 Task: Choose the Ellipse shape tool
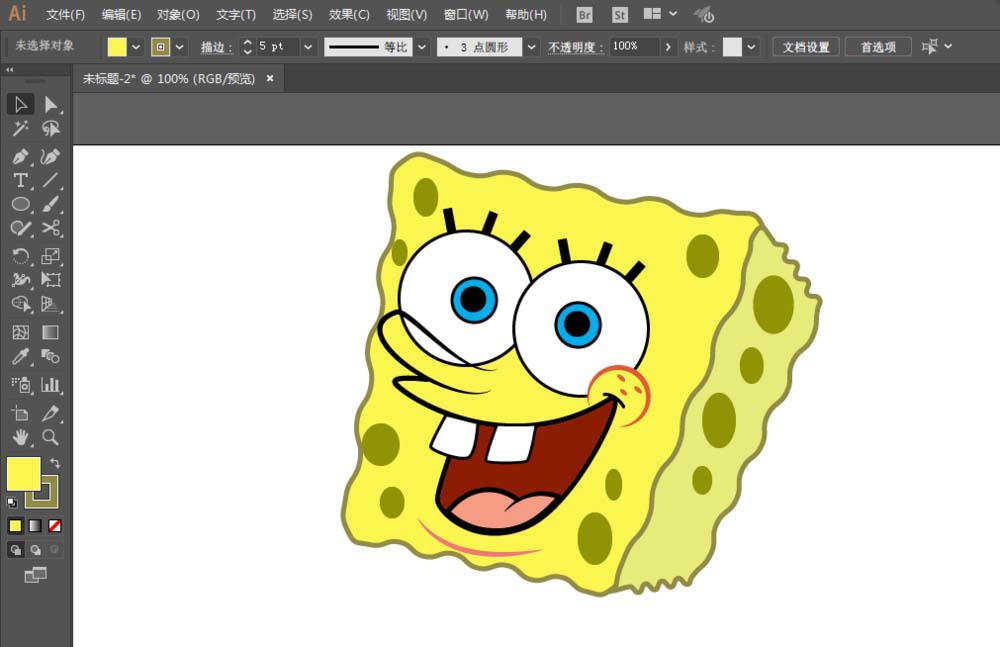20,205
